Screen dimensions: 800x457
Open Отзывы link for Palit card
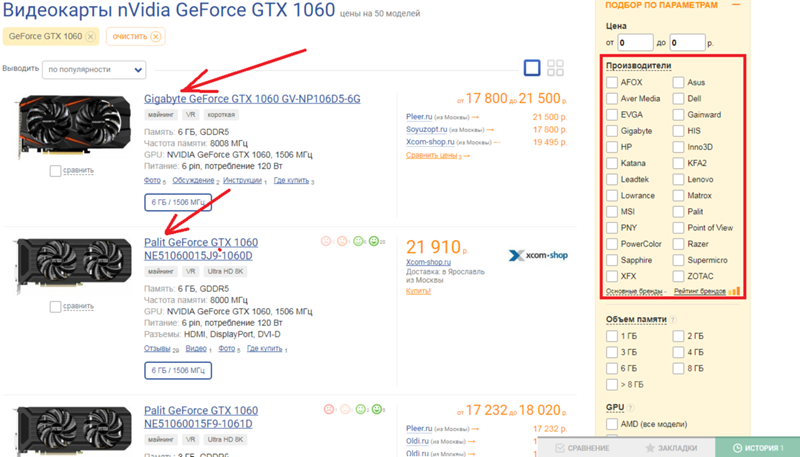pos(157,348)
